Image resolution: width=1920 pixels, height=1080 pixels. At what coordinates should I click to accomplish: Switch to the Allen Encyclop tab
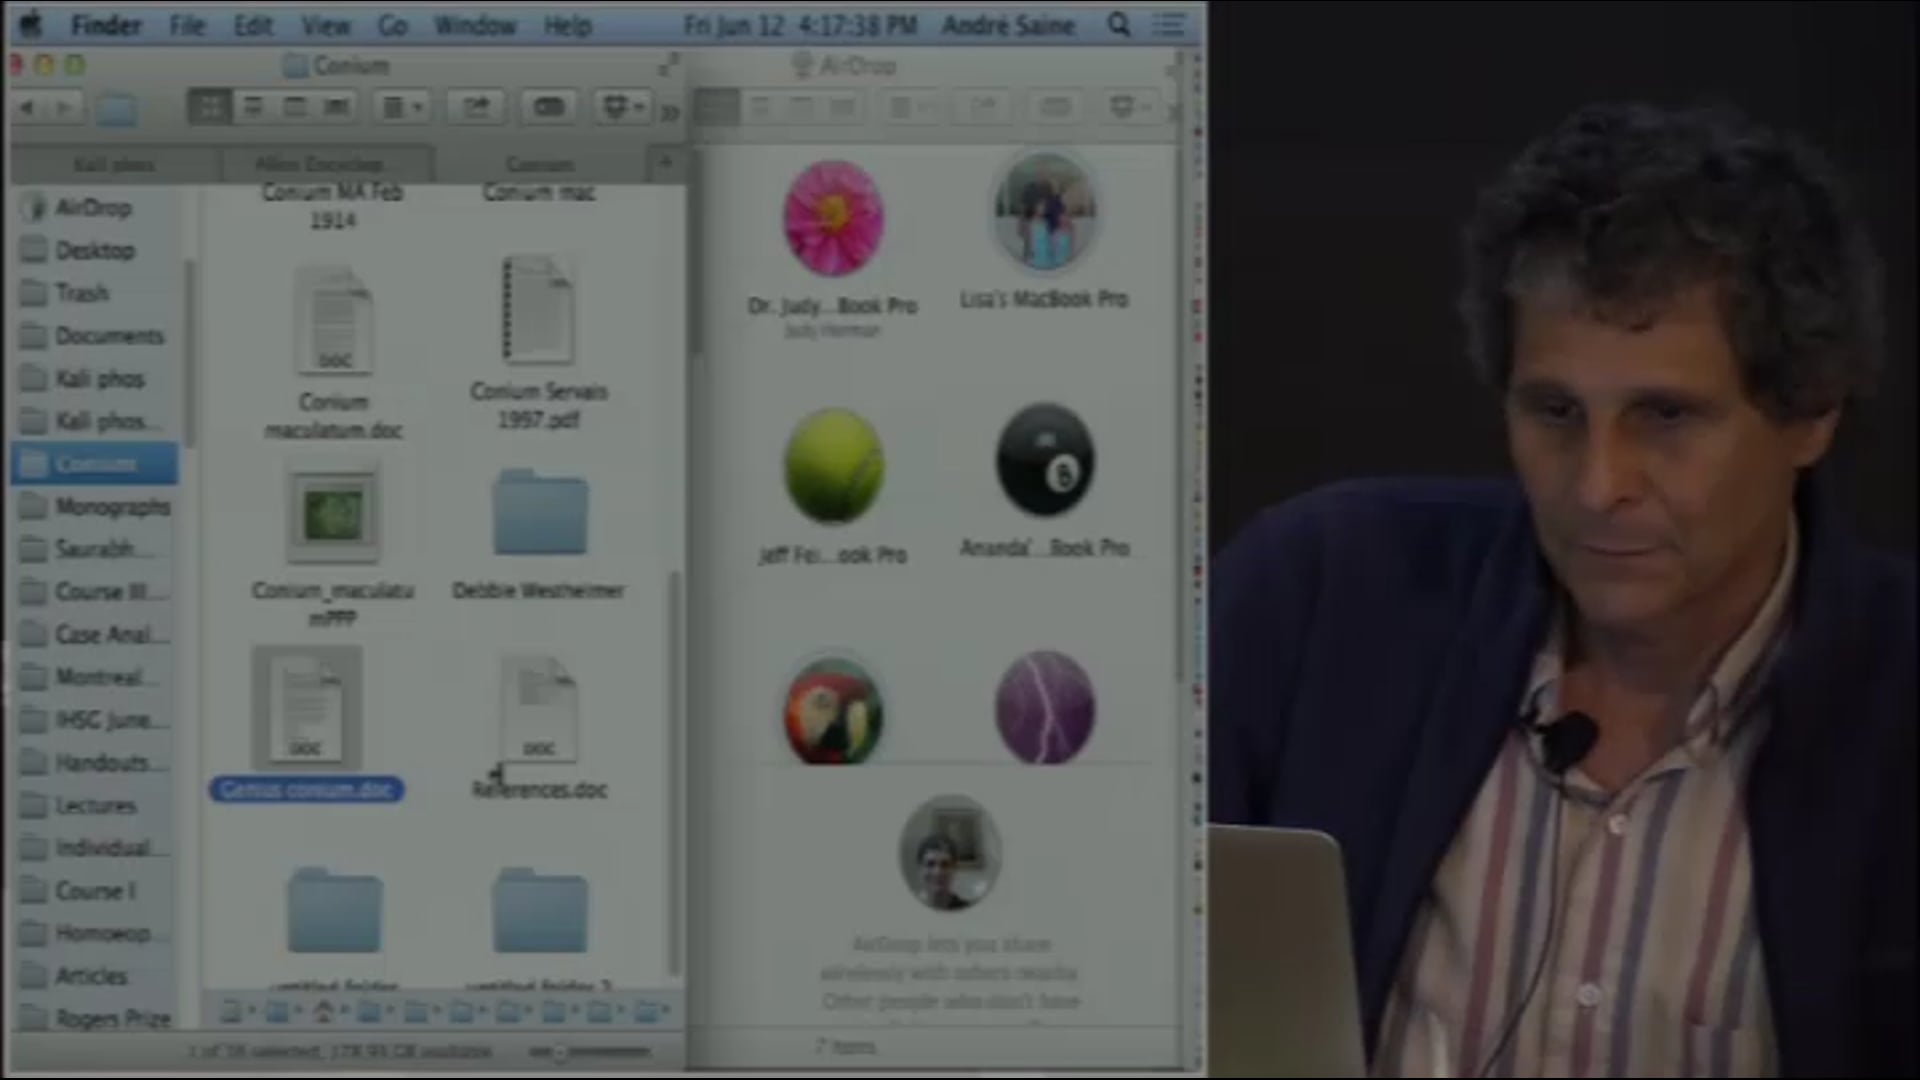pos(318,163)
